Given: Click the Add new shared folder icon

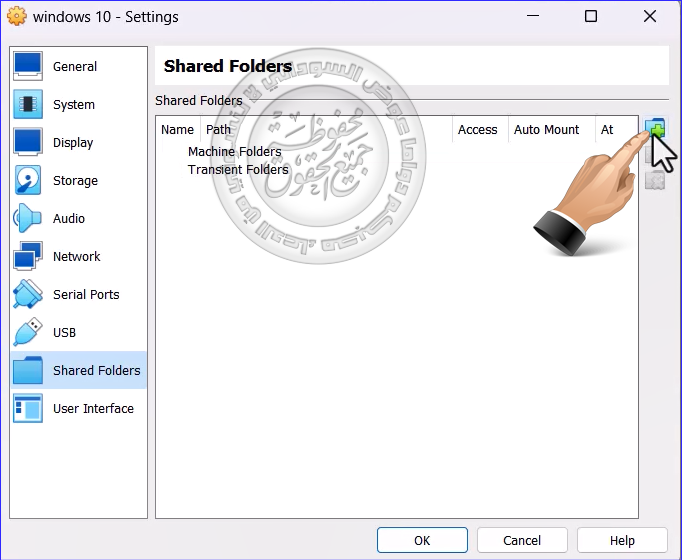Looking at the screenshot, I should 655,129.
